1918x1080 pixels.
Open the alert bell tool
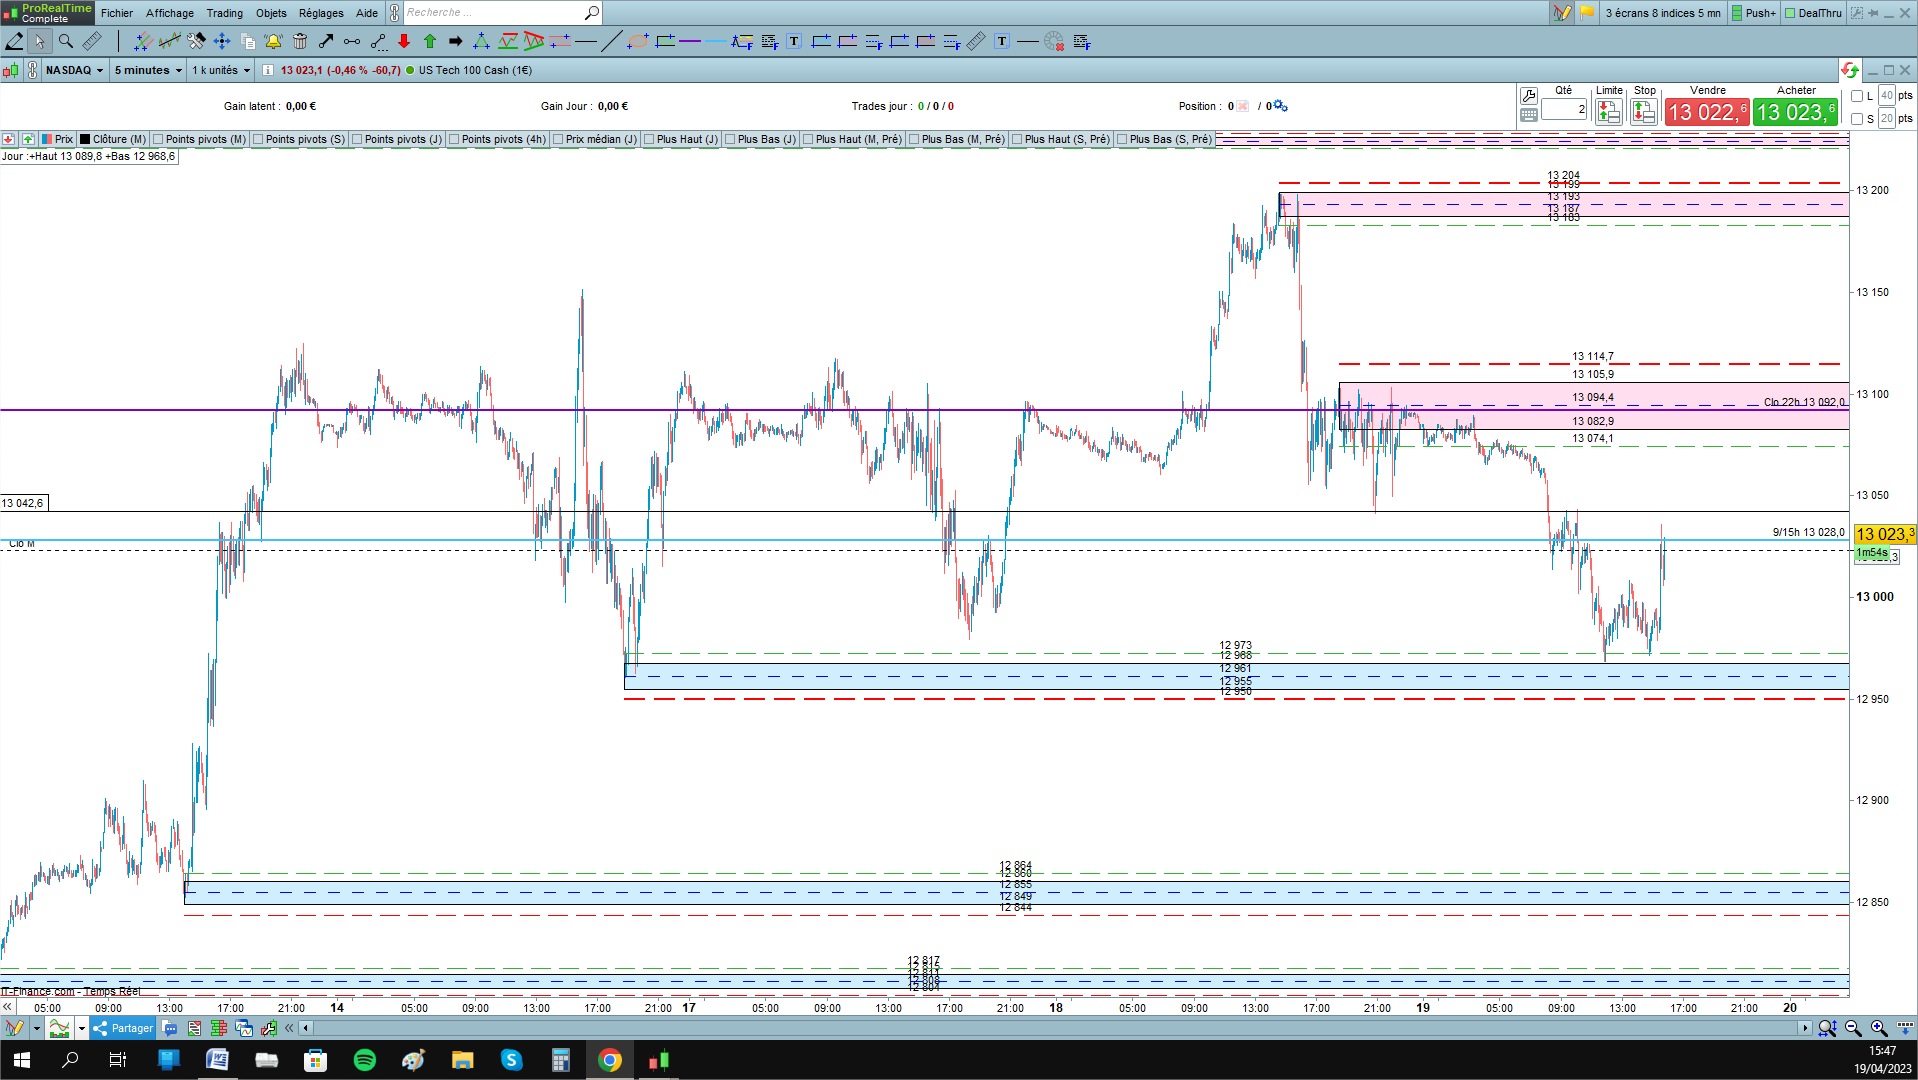pyautogui.click(x=273, y=41)
